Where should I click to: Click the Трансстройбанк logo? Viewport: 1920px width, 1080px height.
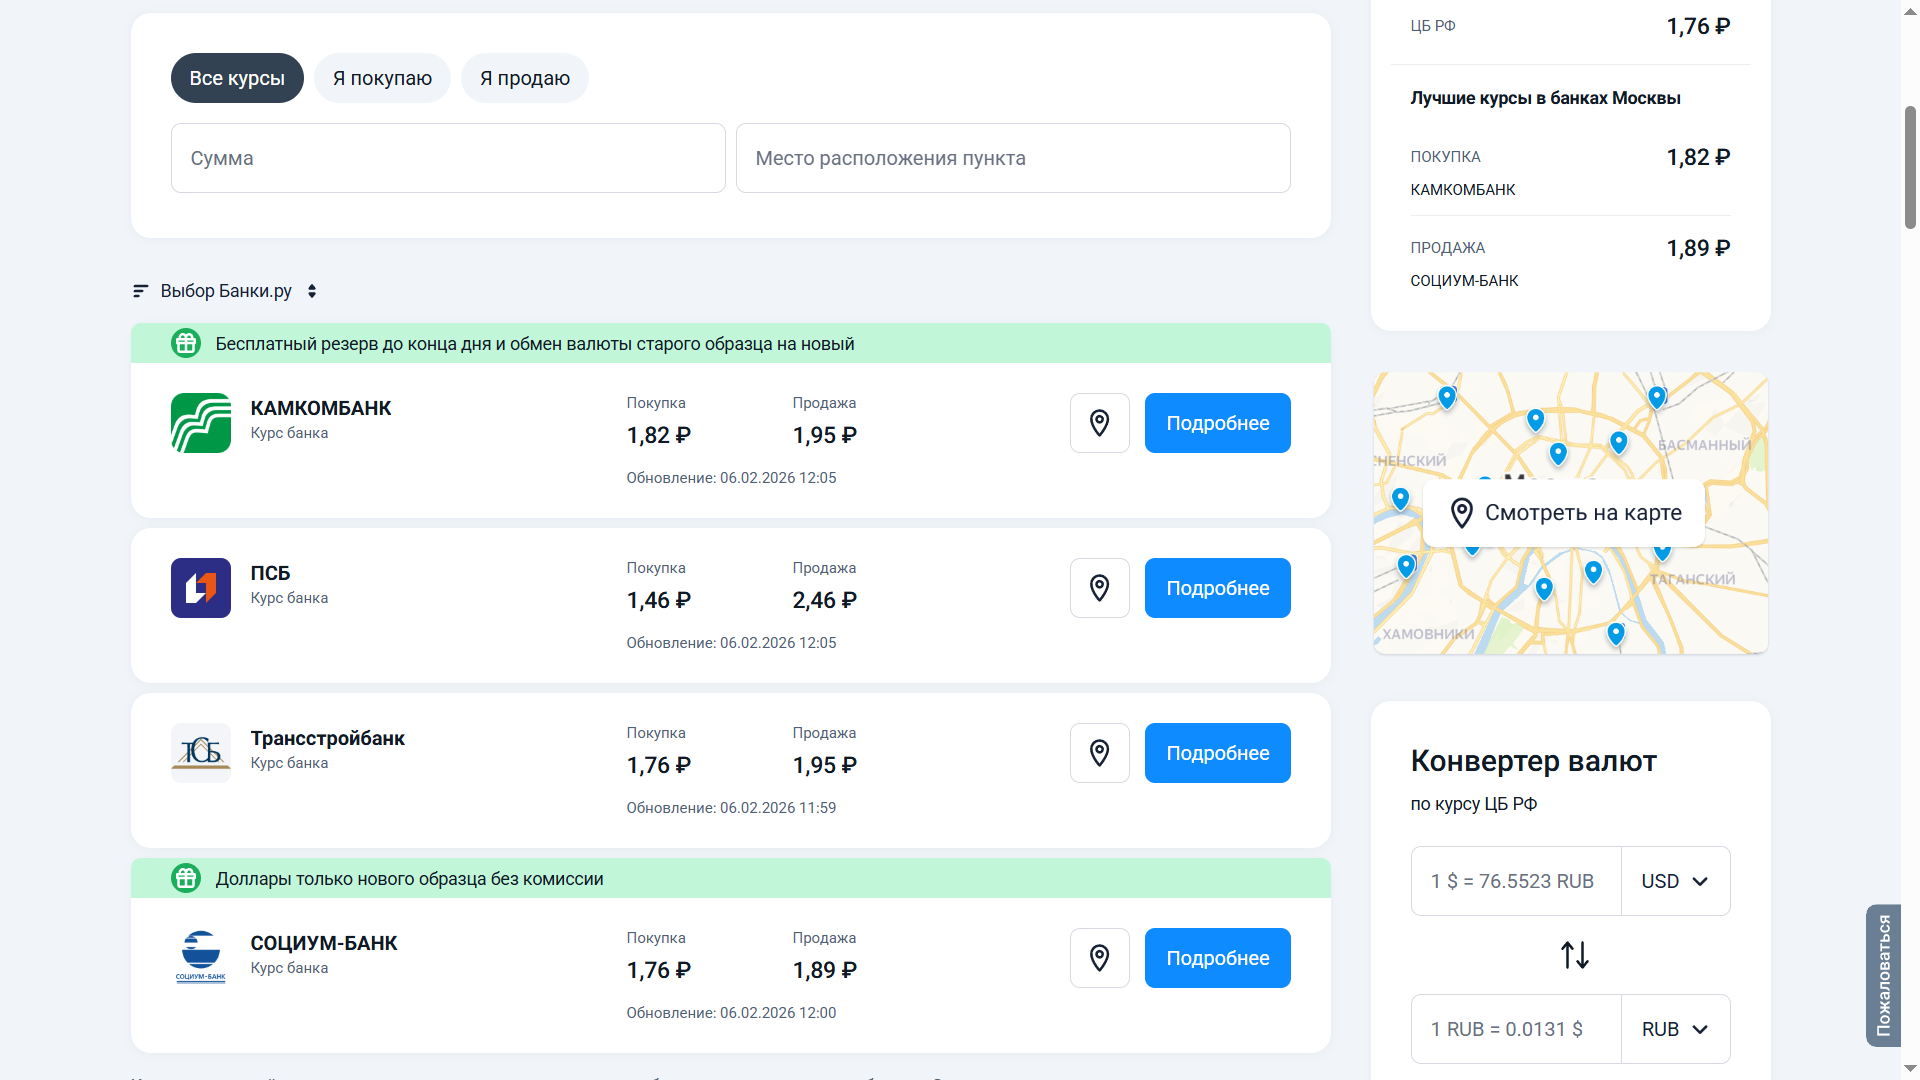click(201, 753)
